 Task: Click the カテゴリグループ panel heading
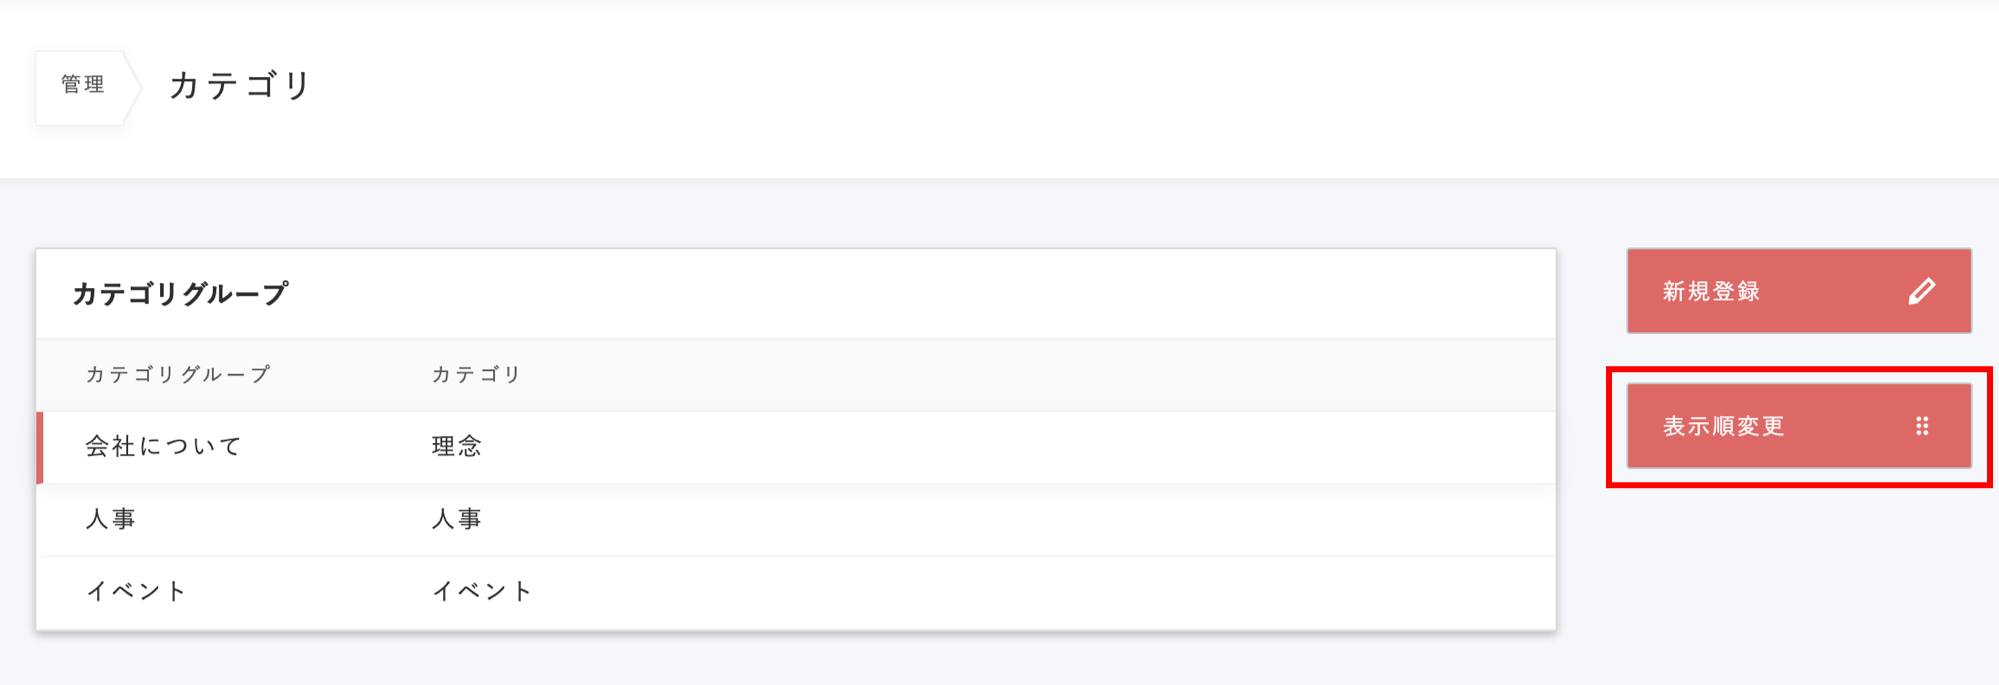coord(180,294)
